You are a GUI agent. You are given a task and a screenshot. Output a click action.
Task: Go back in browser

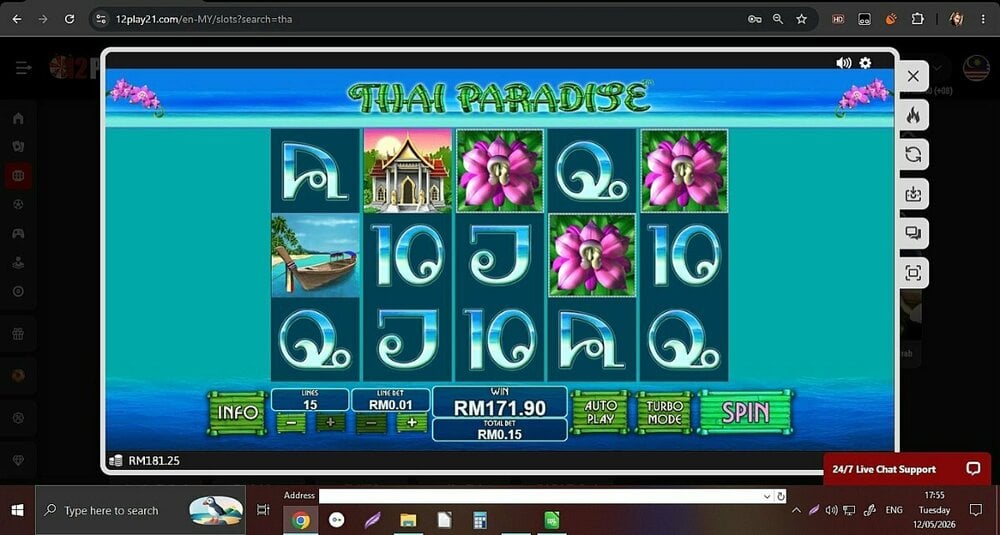(17, 19)
